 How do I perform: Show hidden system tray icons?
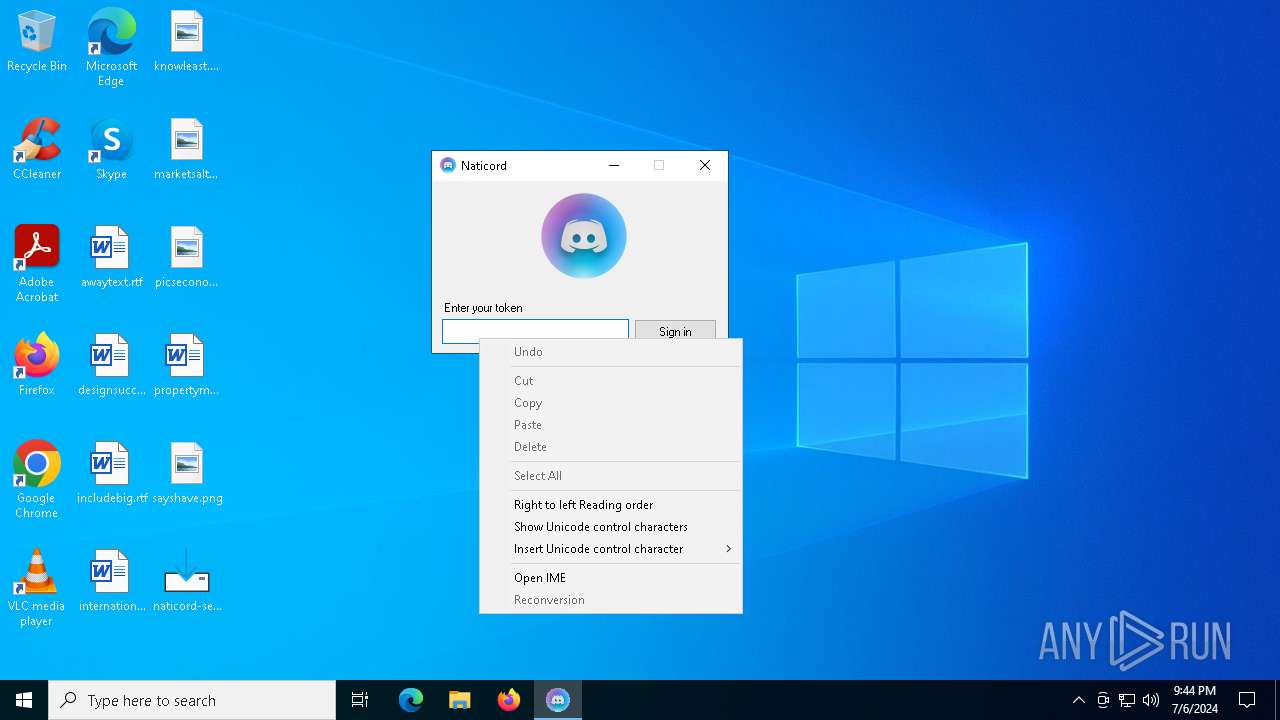(1078, 700)
